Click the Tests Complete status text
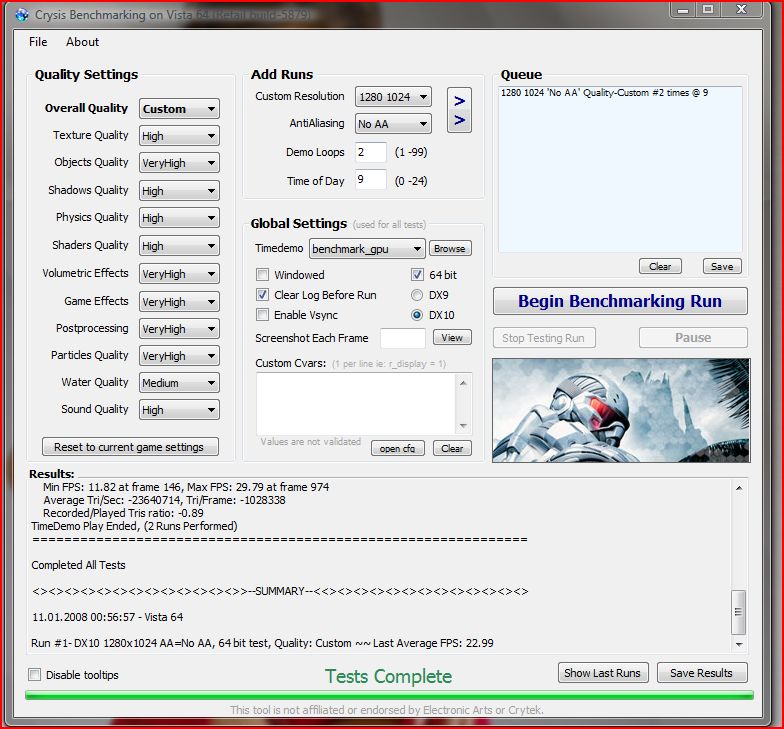This screenshot has height=729, width=784. (x=388, y=676)
